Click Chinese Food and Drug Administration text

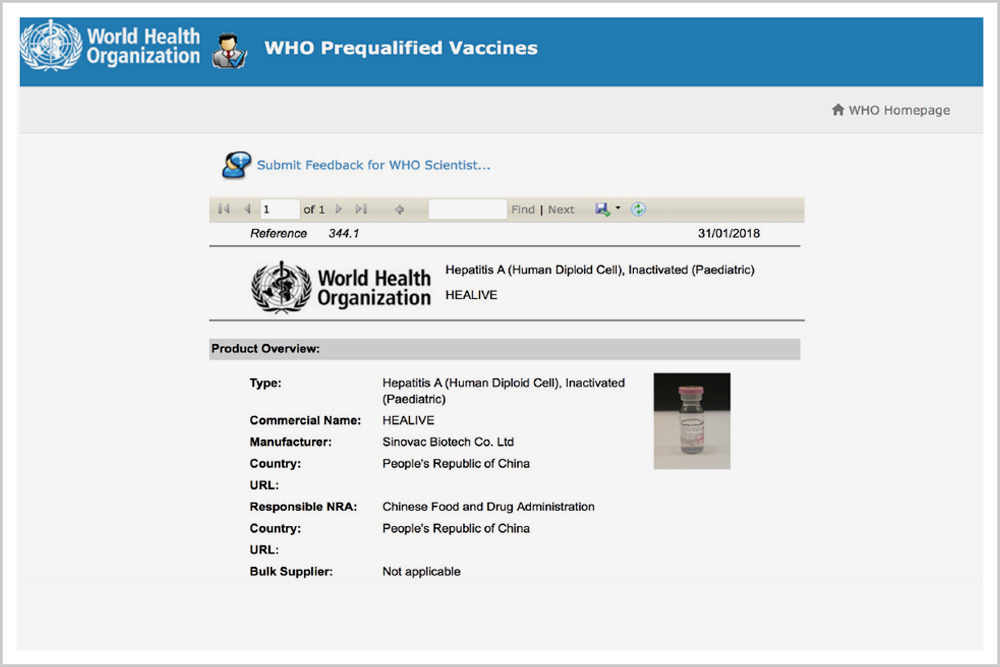pyautogui.click(x=488, y=507)
